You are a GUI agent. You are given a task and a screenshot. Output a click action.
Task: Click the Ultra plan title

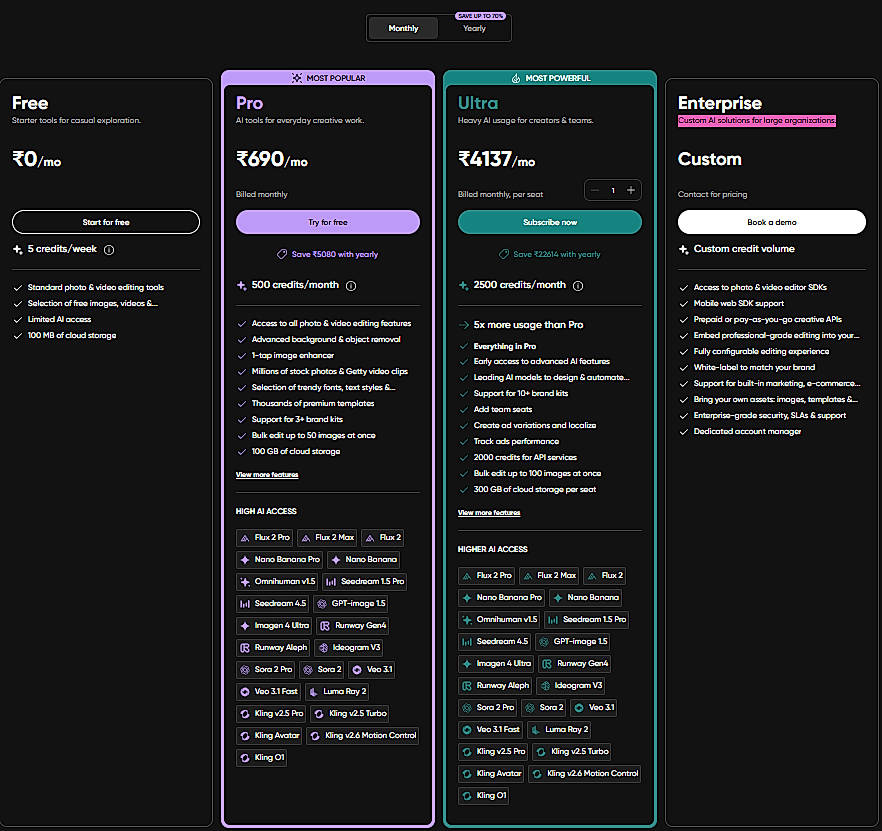click(478, 104)
